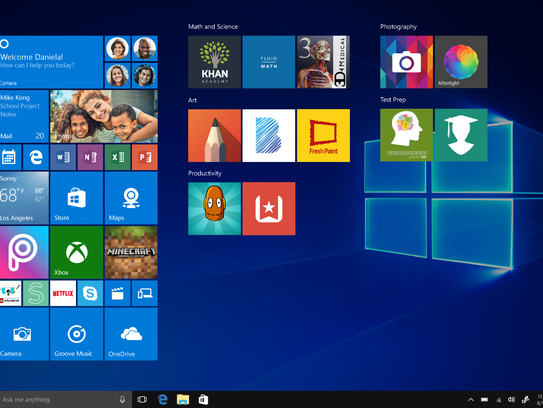Open the Camera tile
The image size is (543, 408).
pos(24,334)
